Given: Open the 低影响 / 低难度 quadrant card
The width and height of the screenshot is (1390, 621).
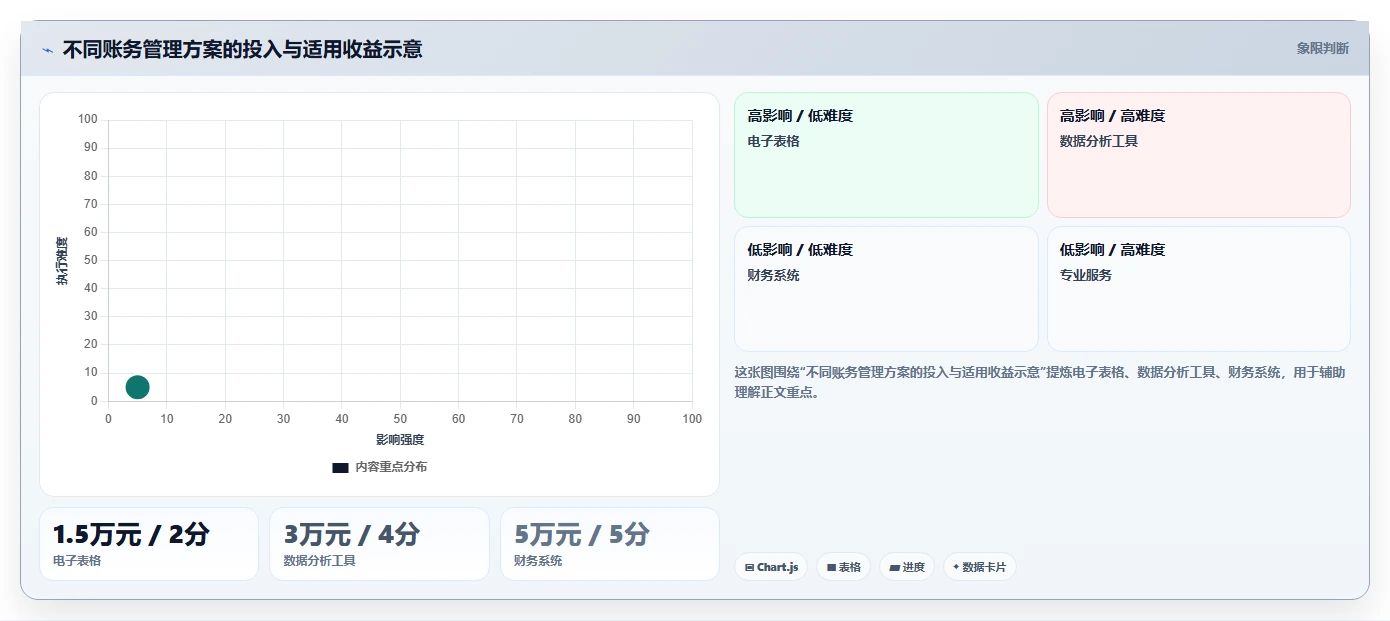Looking at the screenshot, I should (x=887, y=289).
